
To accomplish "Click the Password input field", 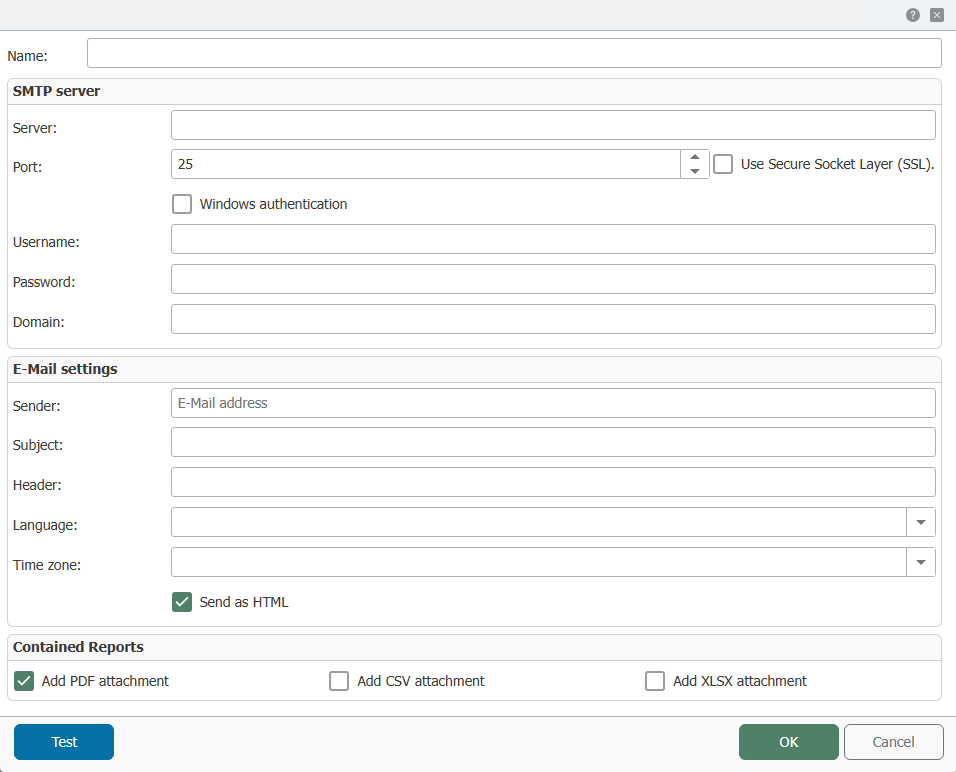I will pyautogui.click(x=554, y=279).
